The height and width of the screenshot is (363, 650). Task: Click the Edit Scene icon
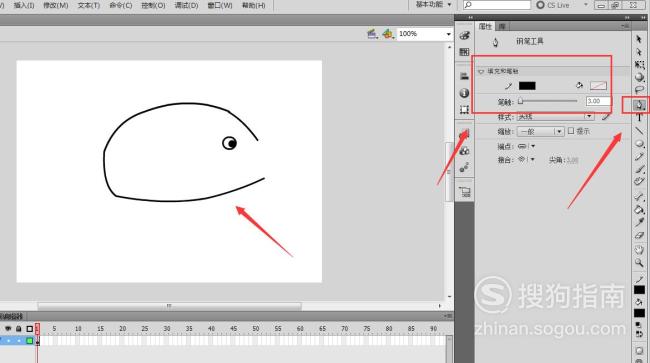[x=372, y=34]
